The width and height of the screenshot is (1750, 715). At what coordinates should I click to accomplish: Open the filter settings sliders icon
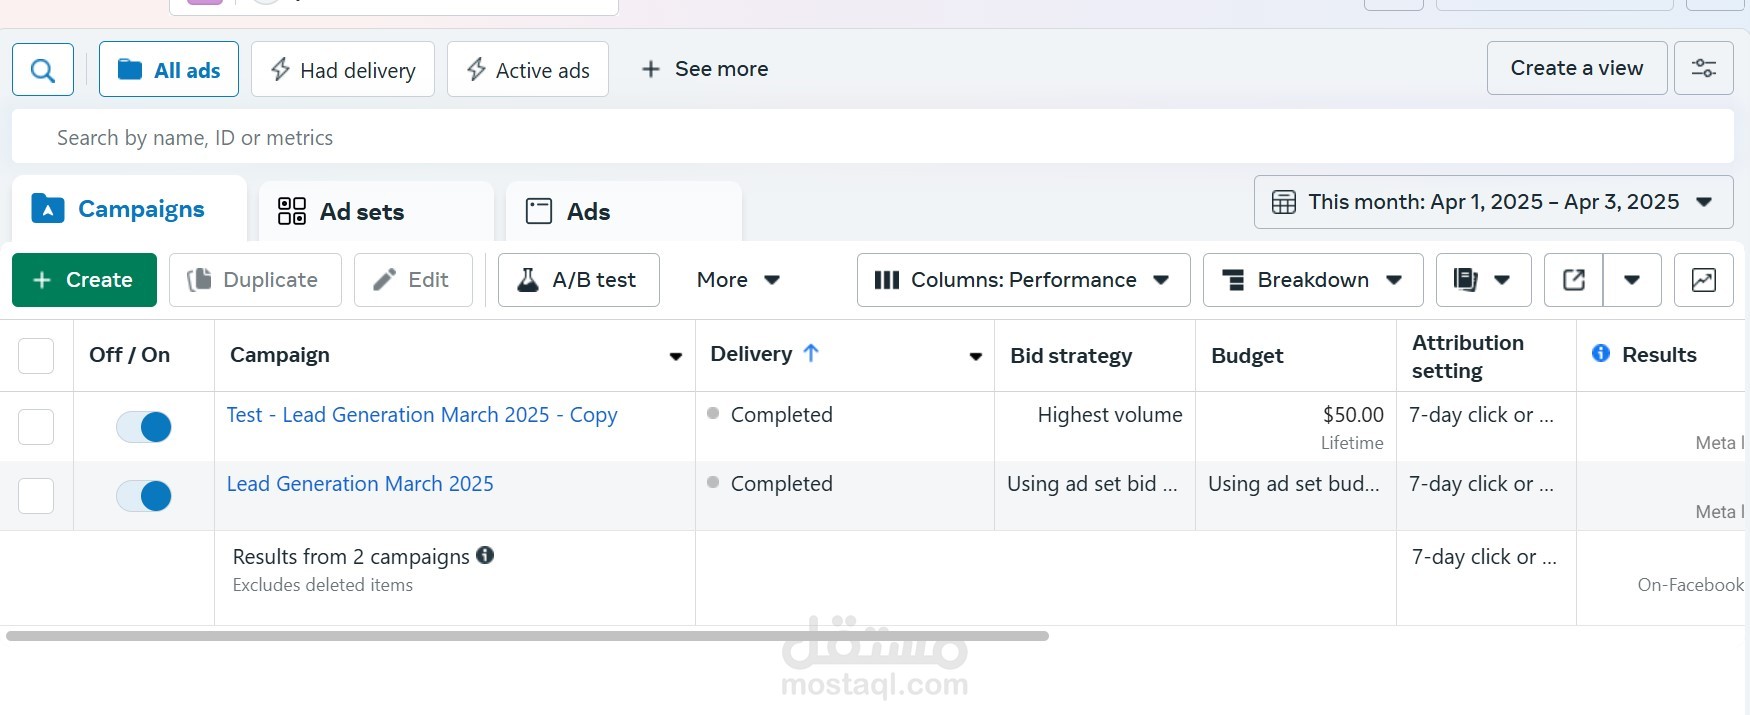(1704, 68)
